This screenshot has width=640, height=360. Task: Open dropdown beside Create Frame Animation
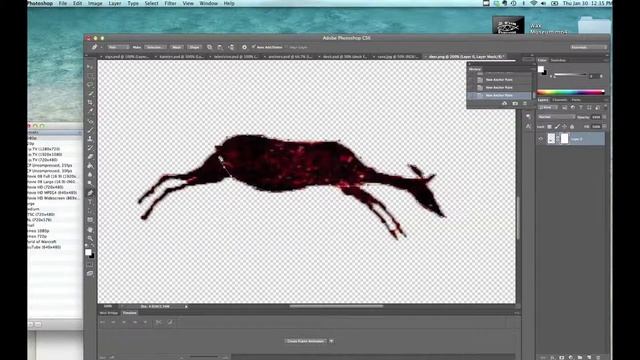click(331, 341)
